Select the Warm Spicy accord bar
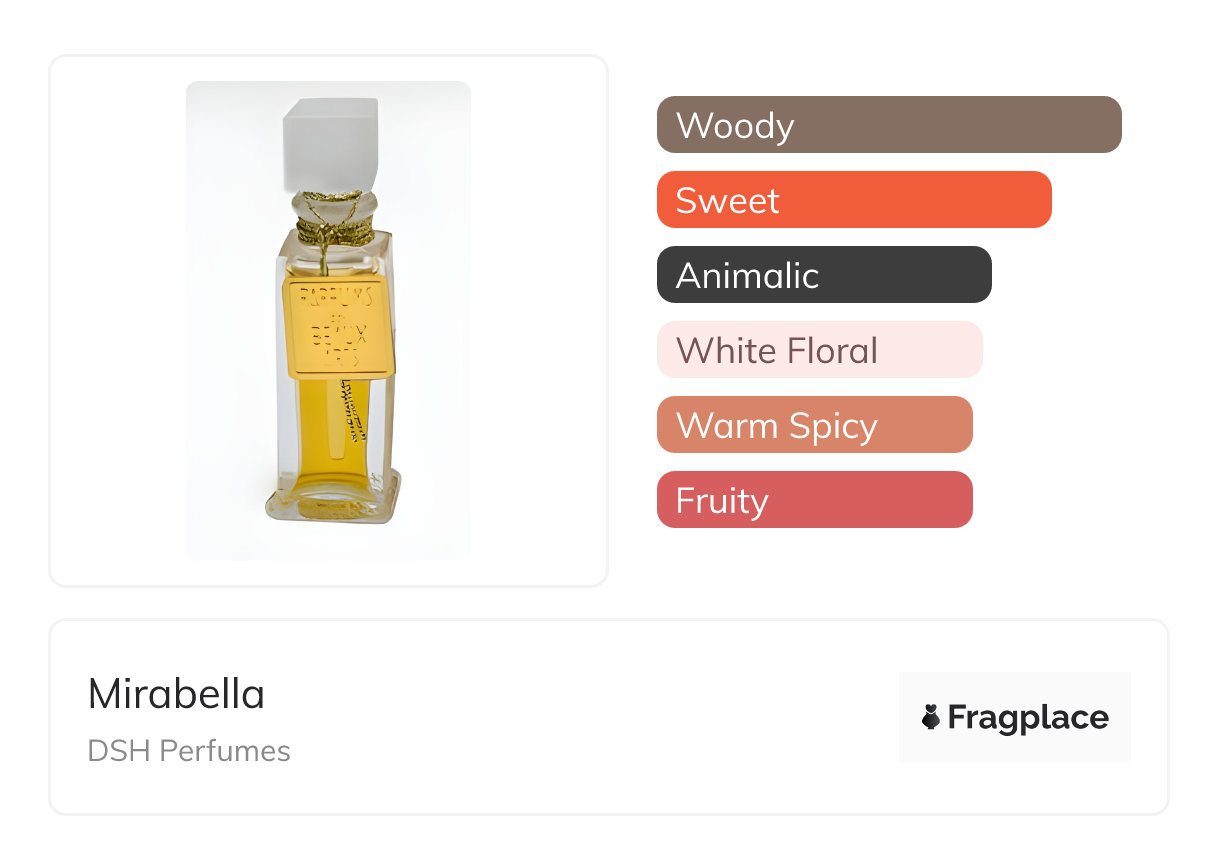1218x864 pixels. [x=814, y=425]
